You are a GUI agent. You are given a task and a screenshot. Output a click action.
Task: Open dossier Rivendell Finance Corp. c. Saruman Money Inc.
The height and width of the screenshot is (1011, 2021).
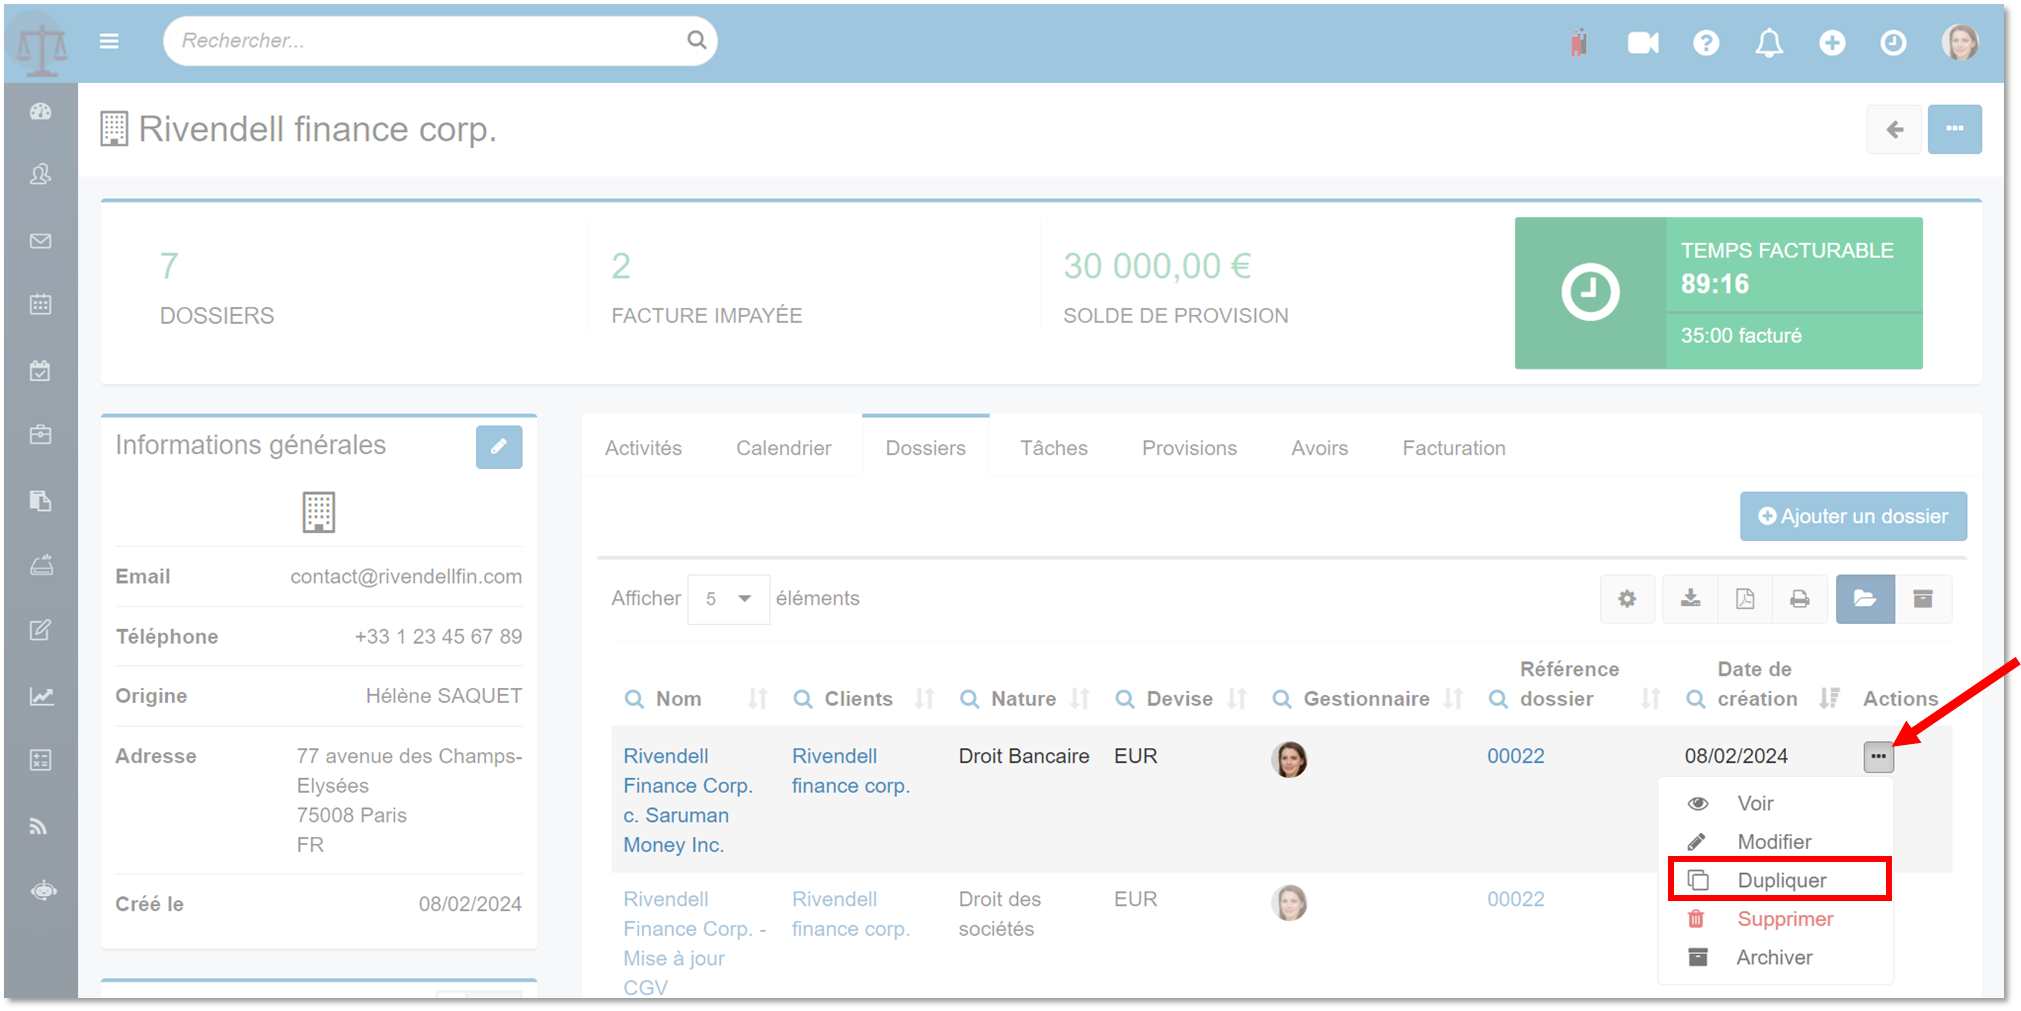(688, 800)
